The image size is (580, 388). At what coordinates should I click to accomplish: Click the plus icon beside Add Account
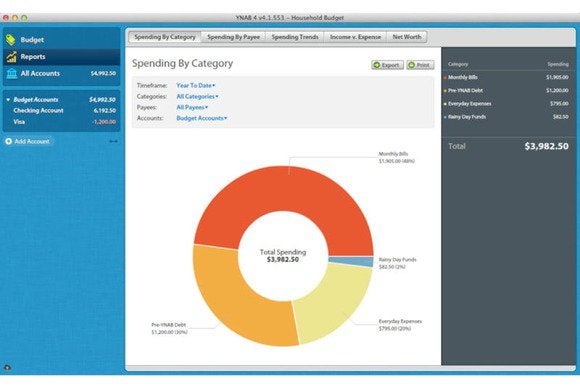pyautogui.click(x=9, y=141)
